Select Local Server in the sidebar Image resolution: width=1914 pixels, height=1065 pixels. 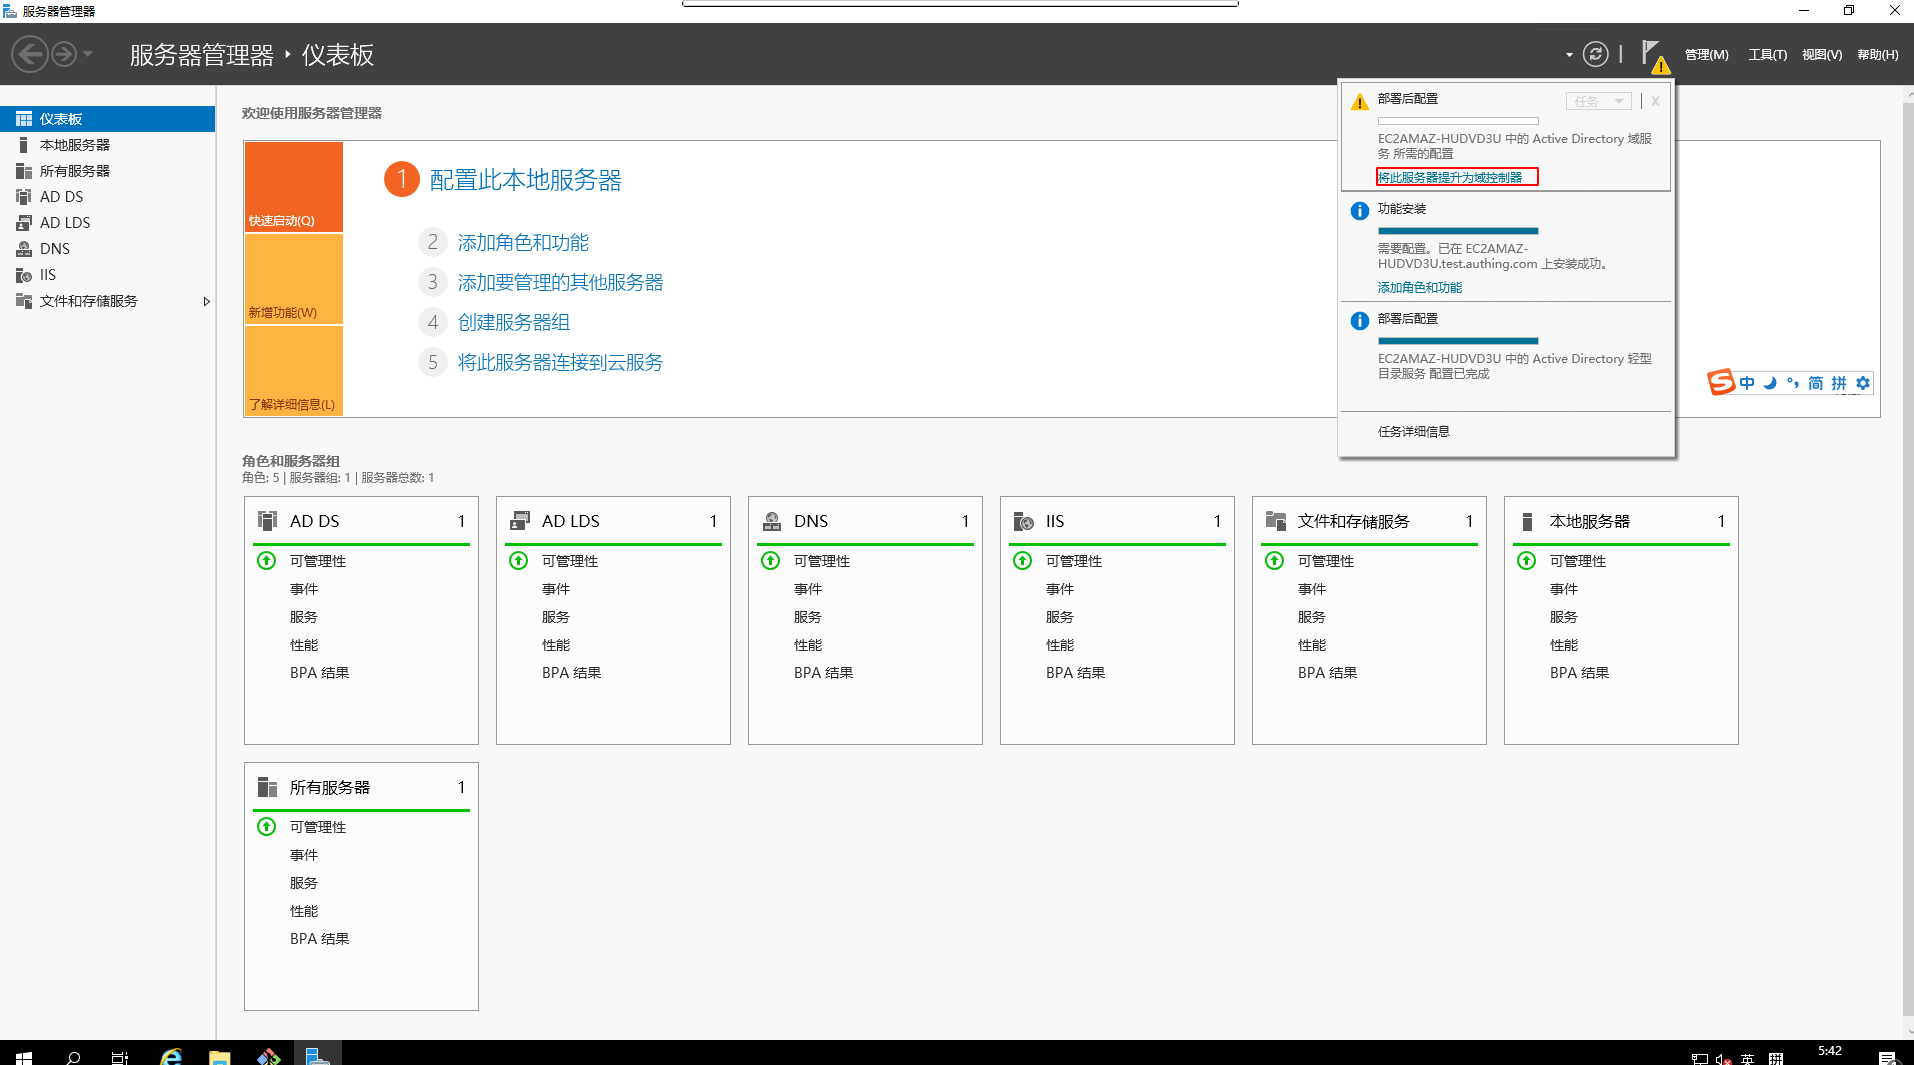[x=75, y=145]
